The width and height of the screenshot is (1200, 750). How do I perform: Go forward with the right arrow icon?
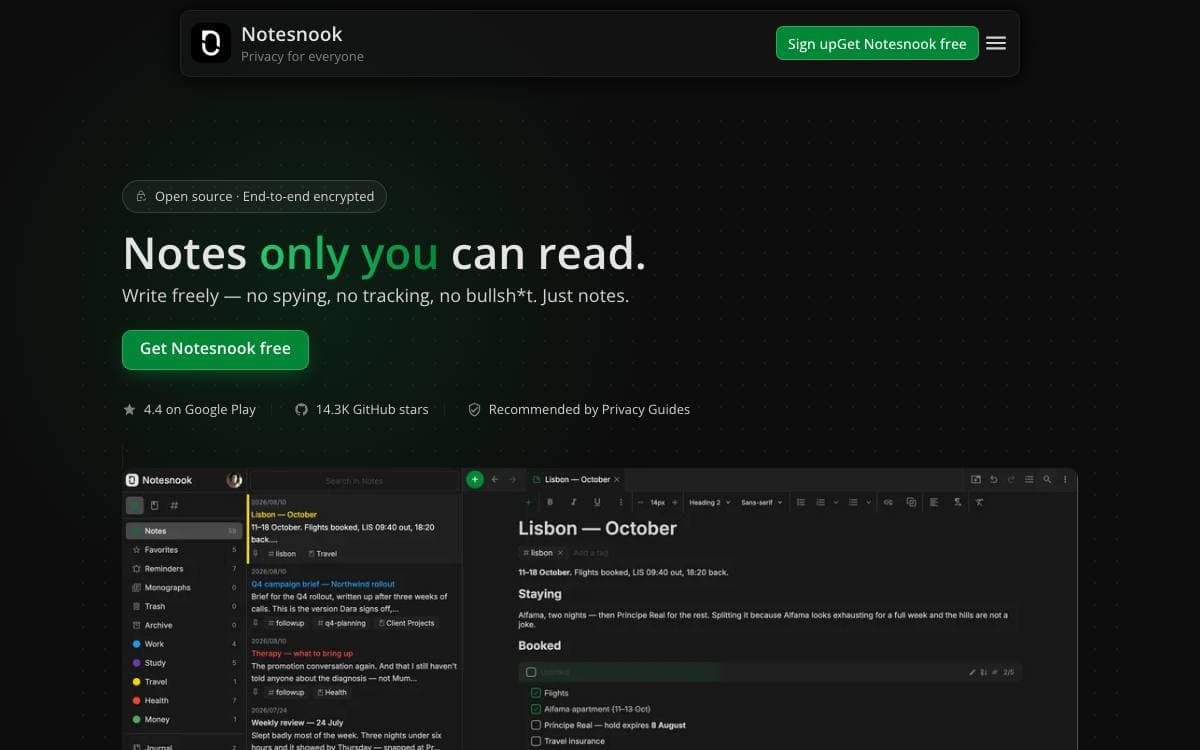pyautogui.click(x=512, y=479)
